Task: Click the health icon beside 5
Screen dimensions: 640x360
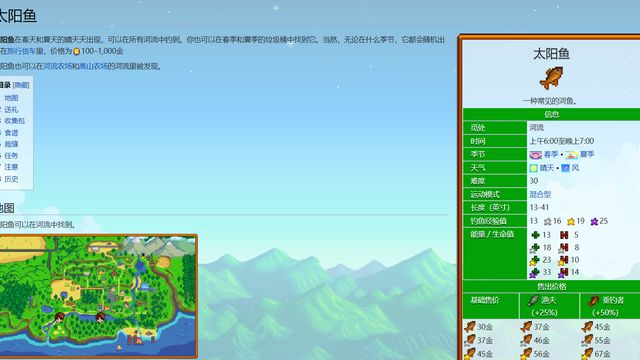Action: point(564,235)
